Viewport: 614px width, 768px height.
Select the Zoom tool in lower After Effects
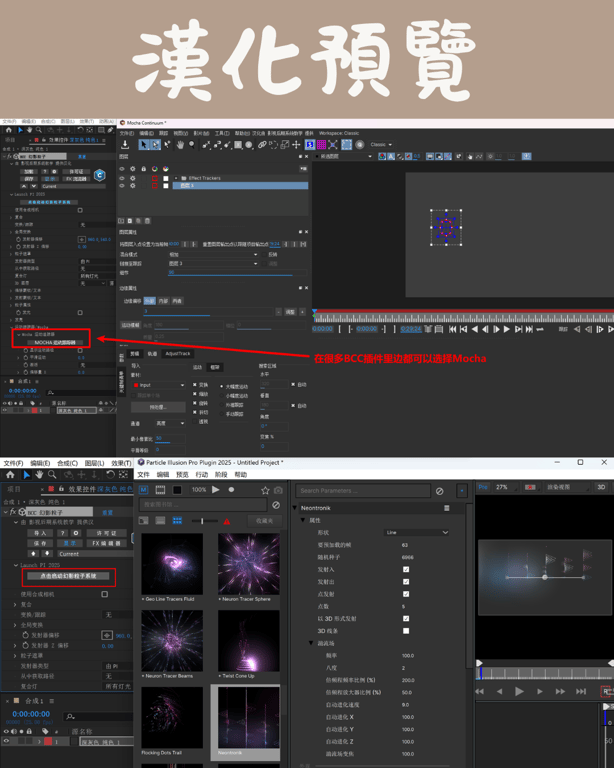(52, 475)
